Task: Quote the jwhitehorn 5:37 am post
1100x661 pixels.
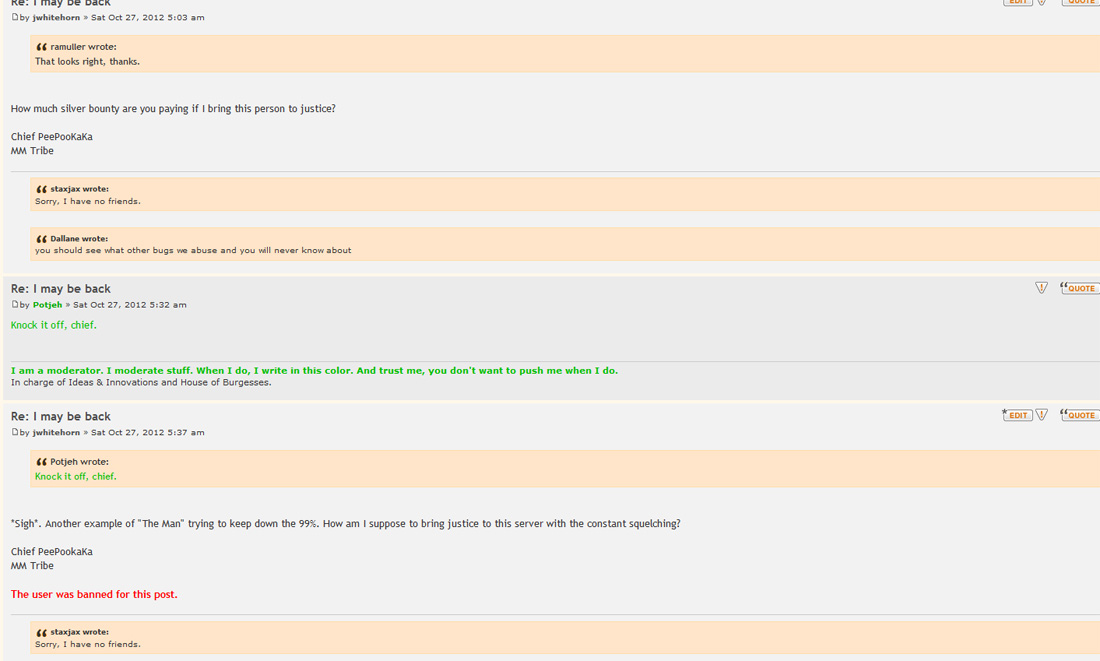Action: (1079, 415)
